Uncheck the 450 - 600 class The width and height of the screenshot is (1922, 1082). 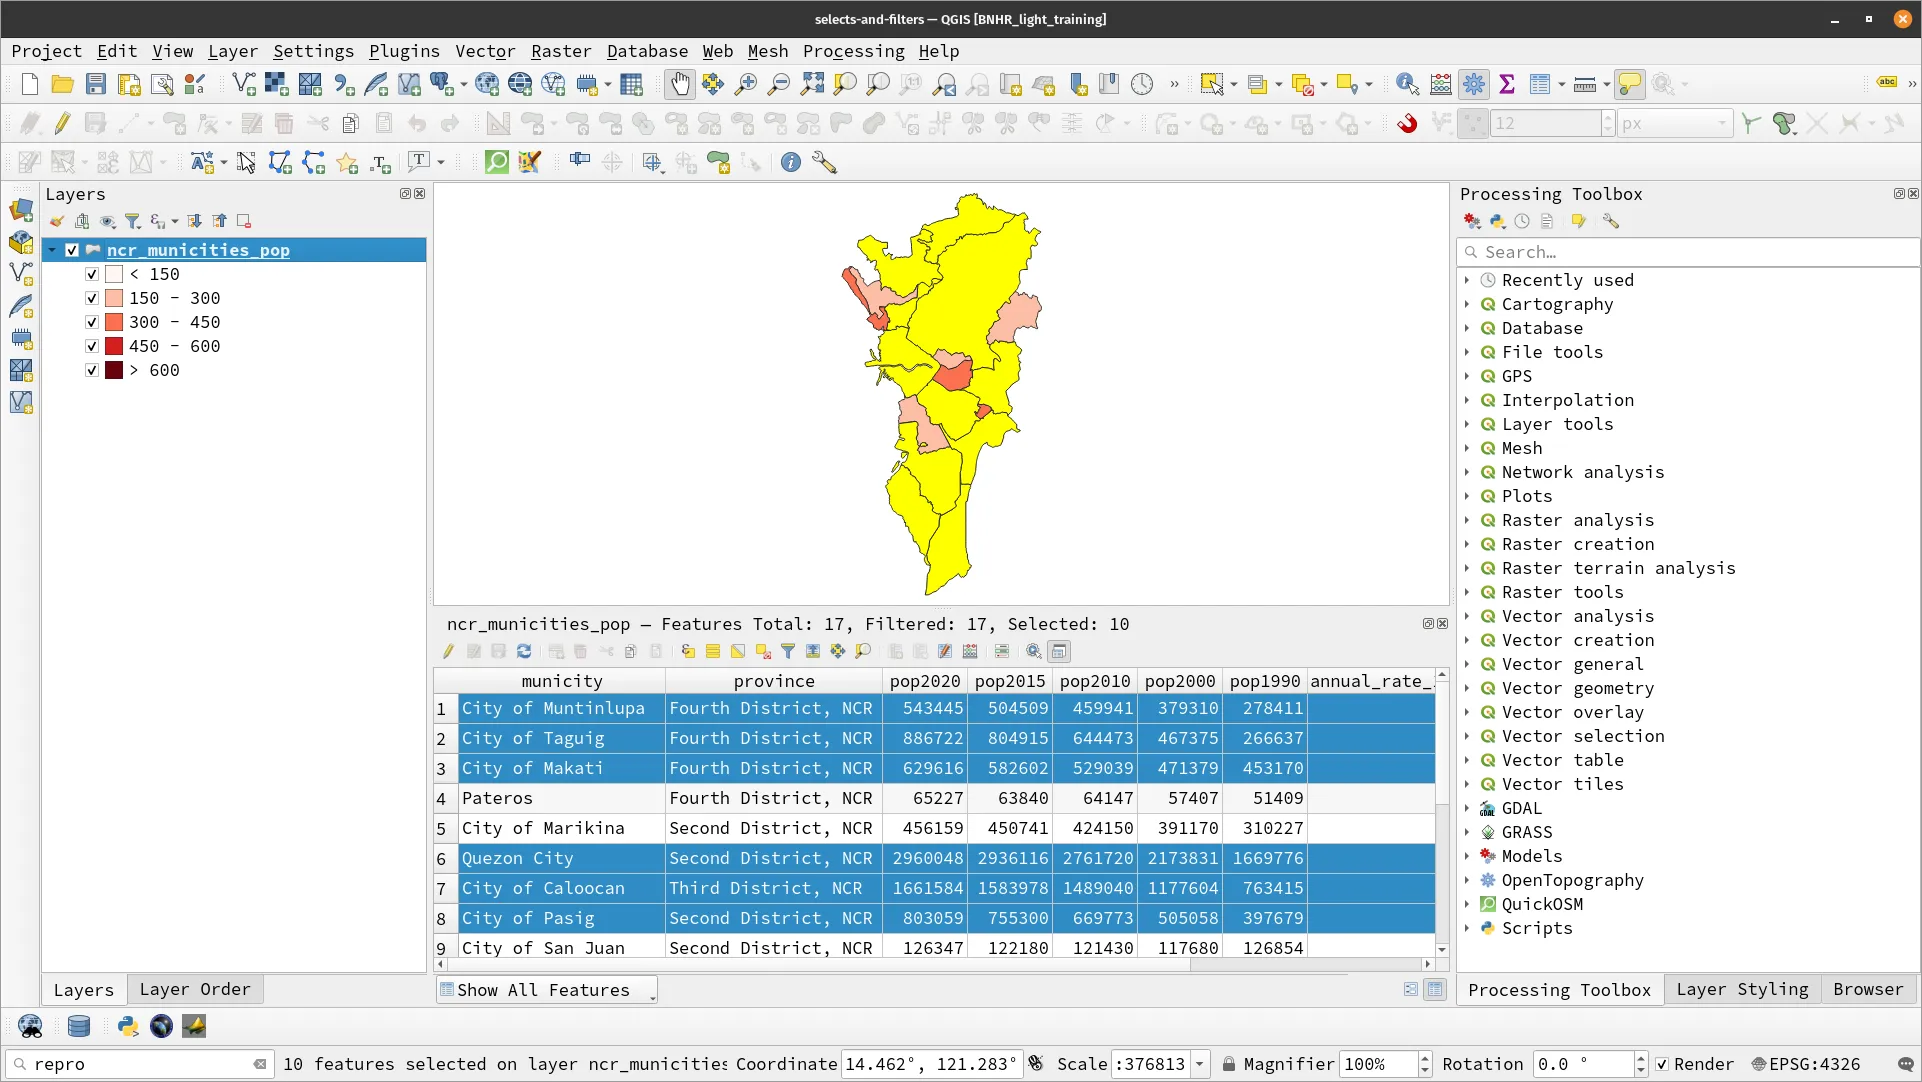(90, 346)
